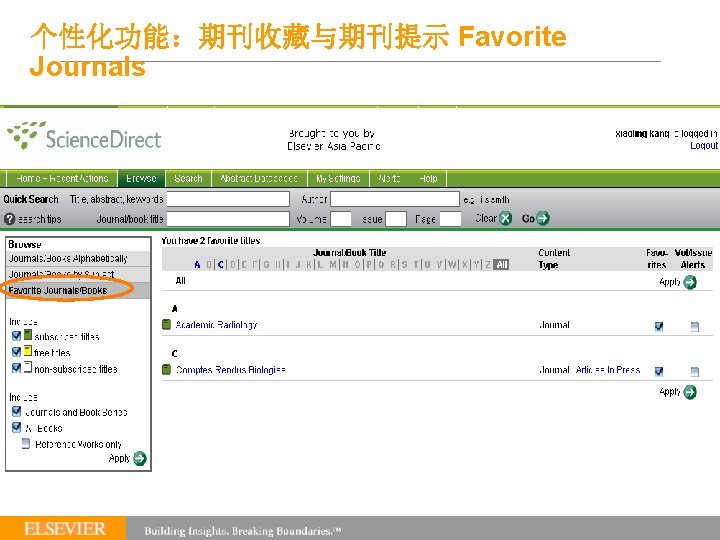The height and width of the screenshot is (540, 720).
Task: Click the Vol/Issue Alerts column header
Action: pos(693,259)
